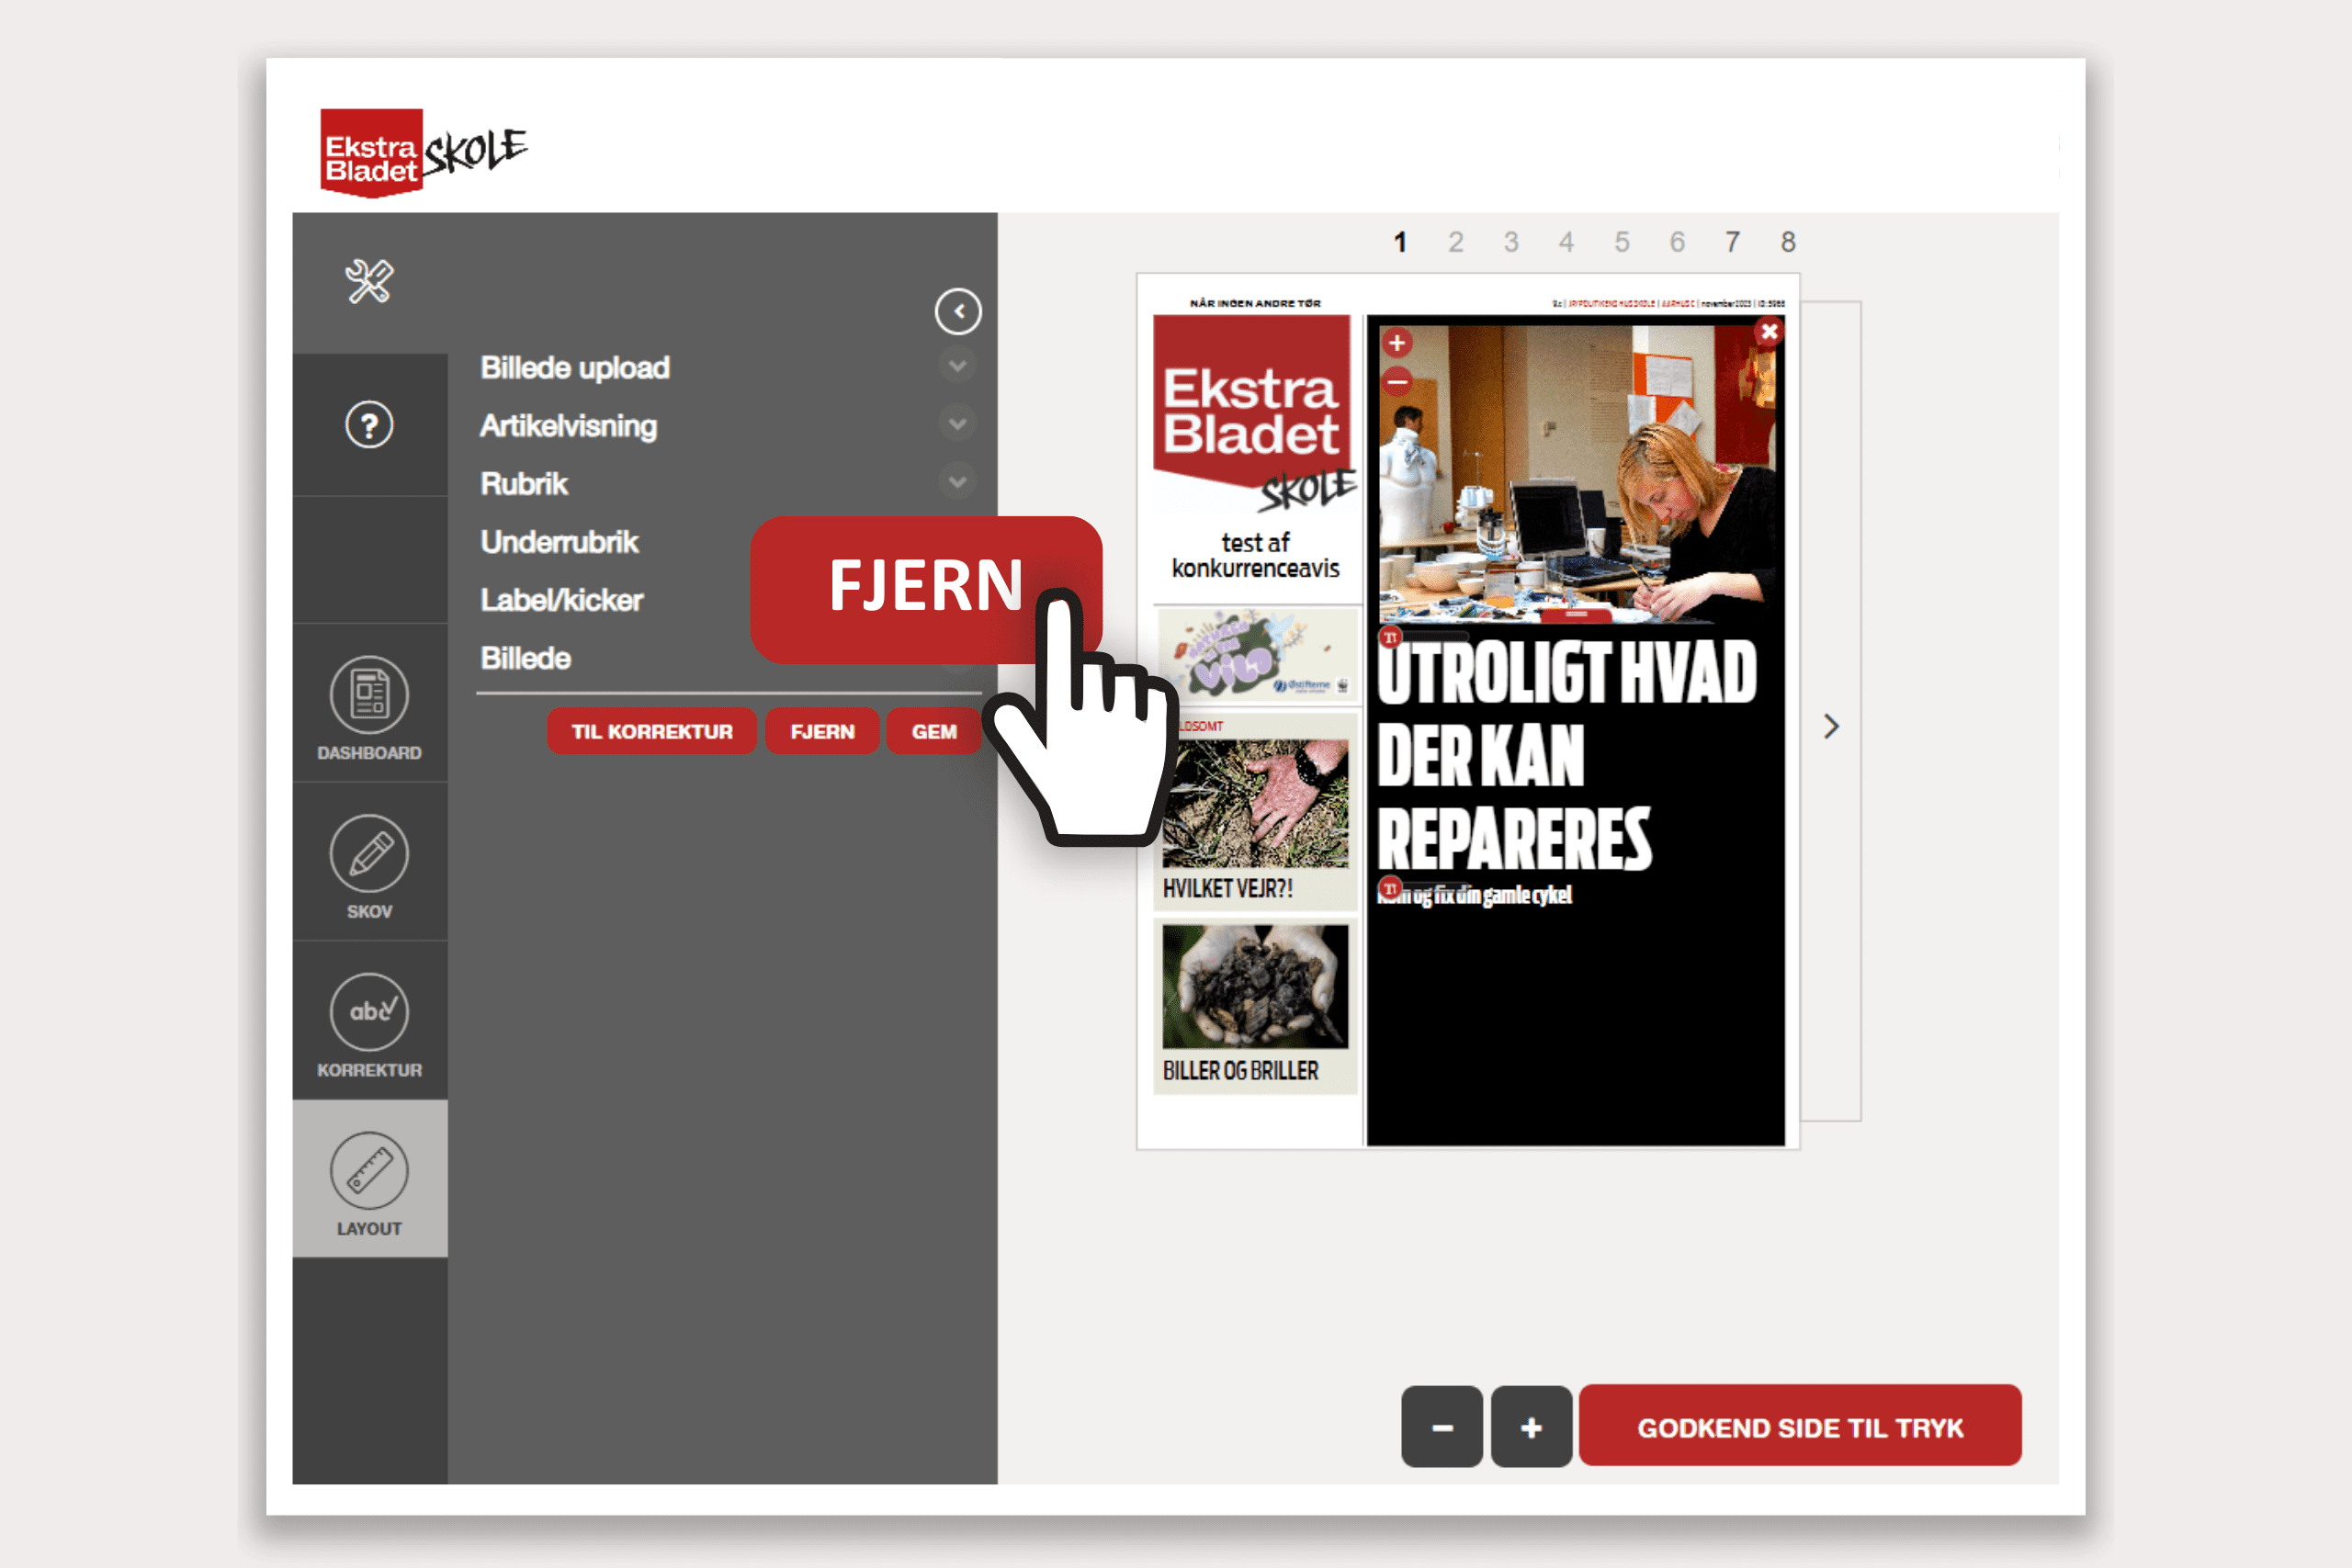Switch to page 5
Viewport: 2352px width, 1568px height.
(x=1622, y=242)
